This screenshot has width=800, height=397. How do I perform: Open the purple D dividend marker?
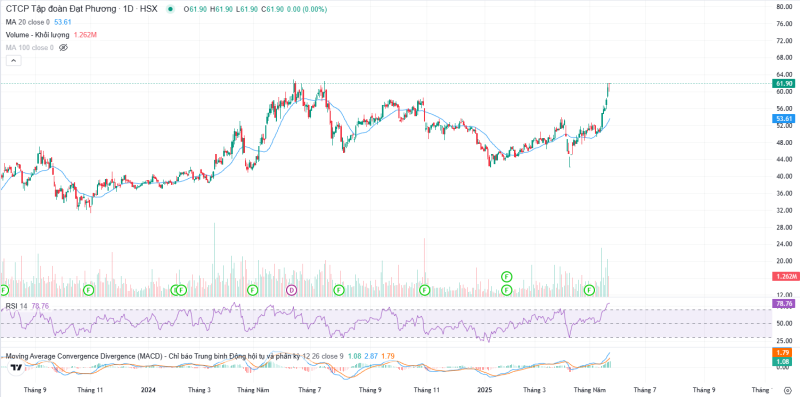[291, 290]
